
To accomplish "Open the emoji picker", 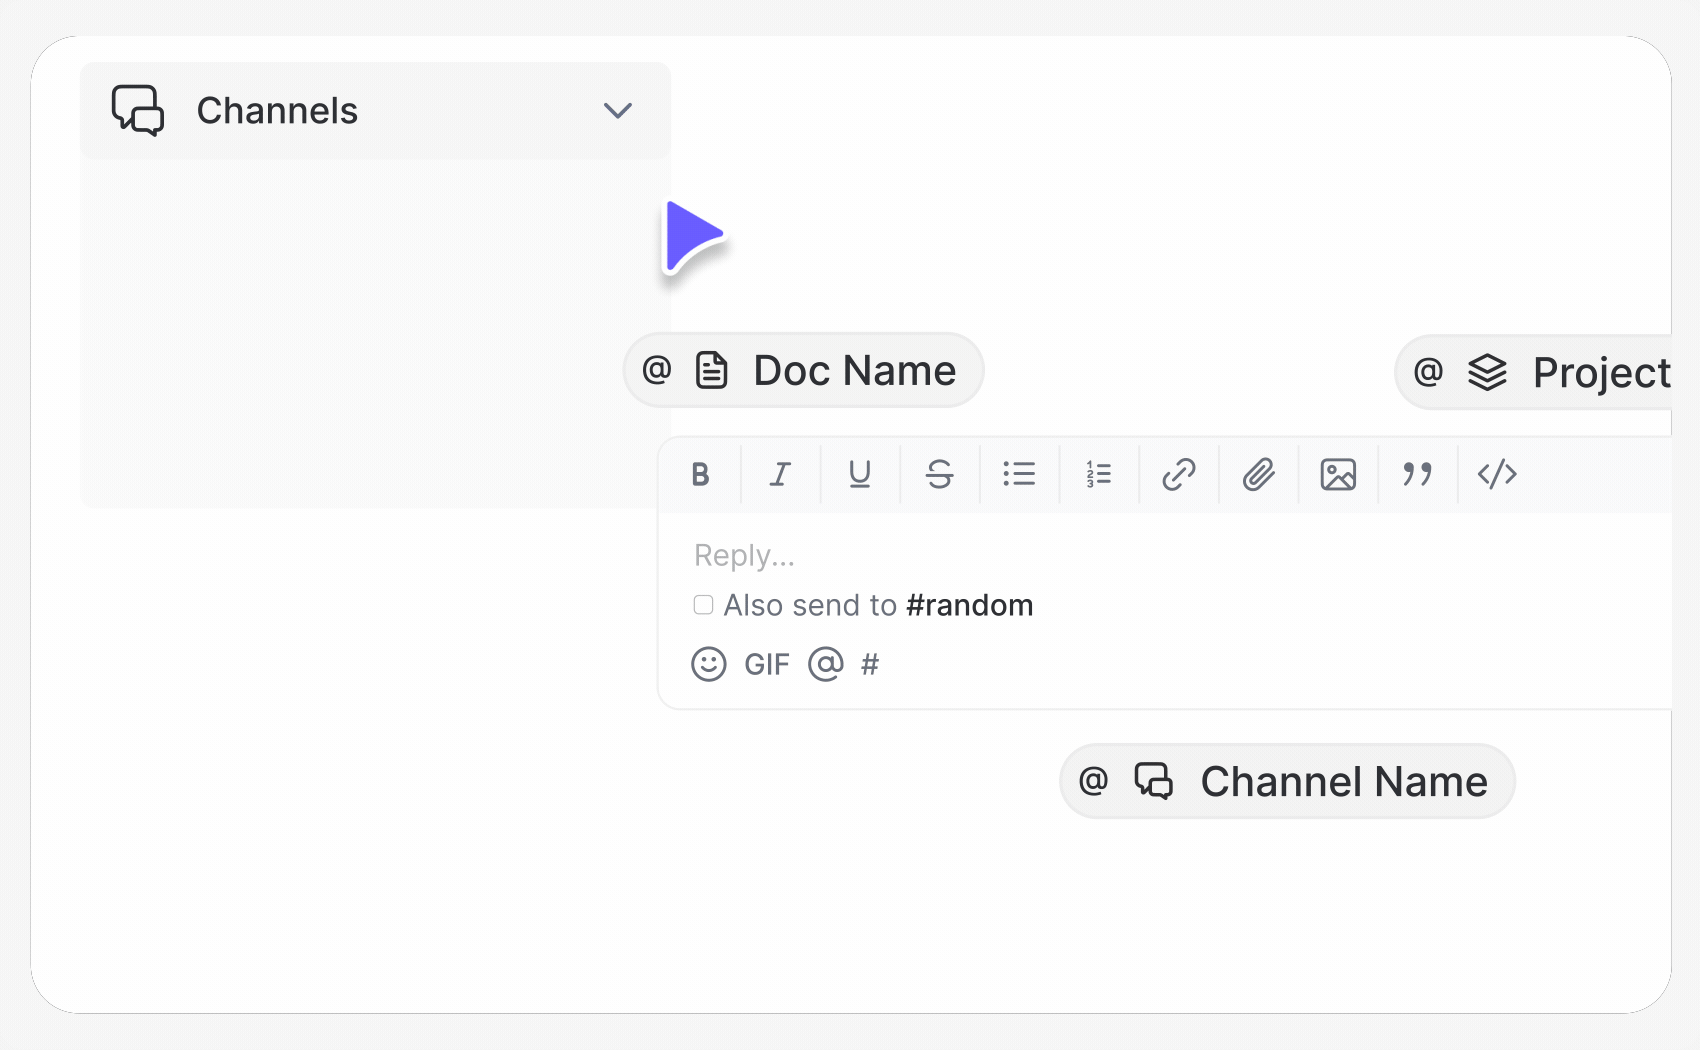I will pos(709,664).
